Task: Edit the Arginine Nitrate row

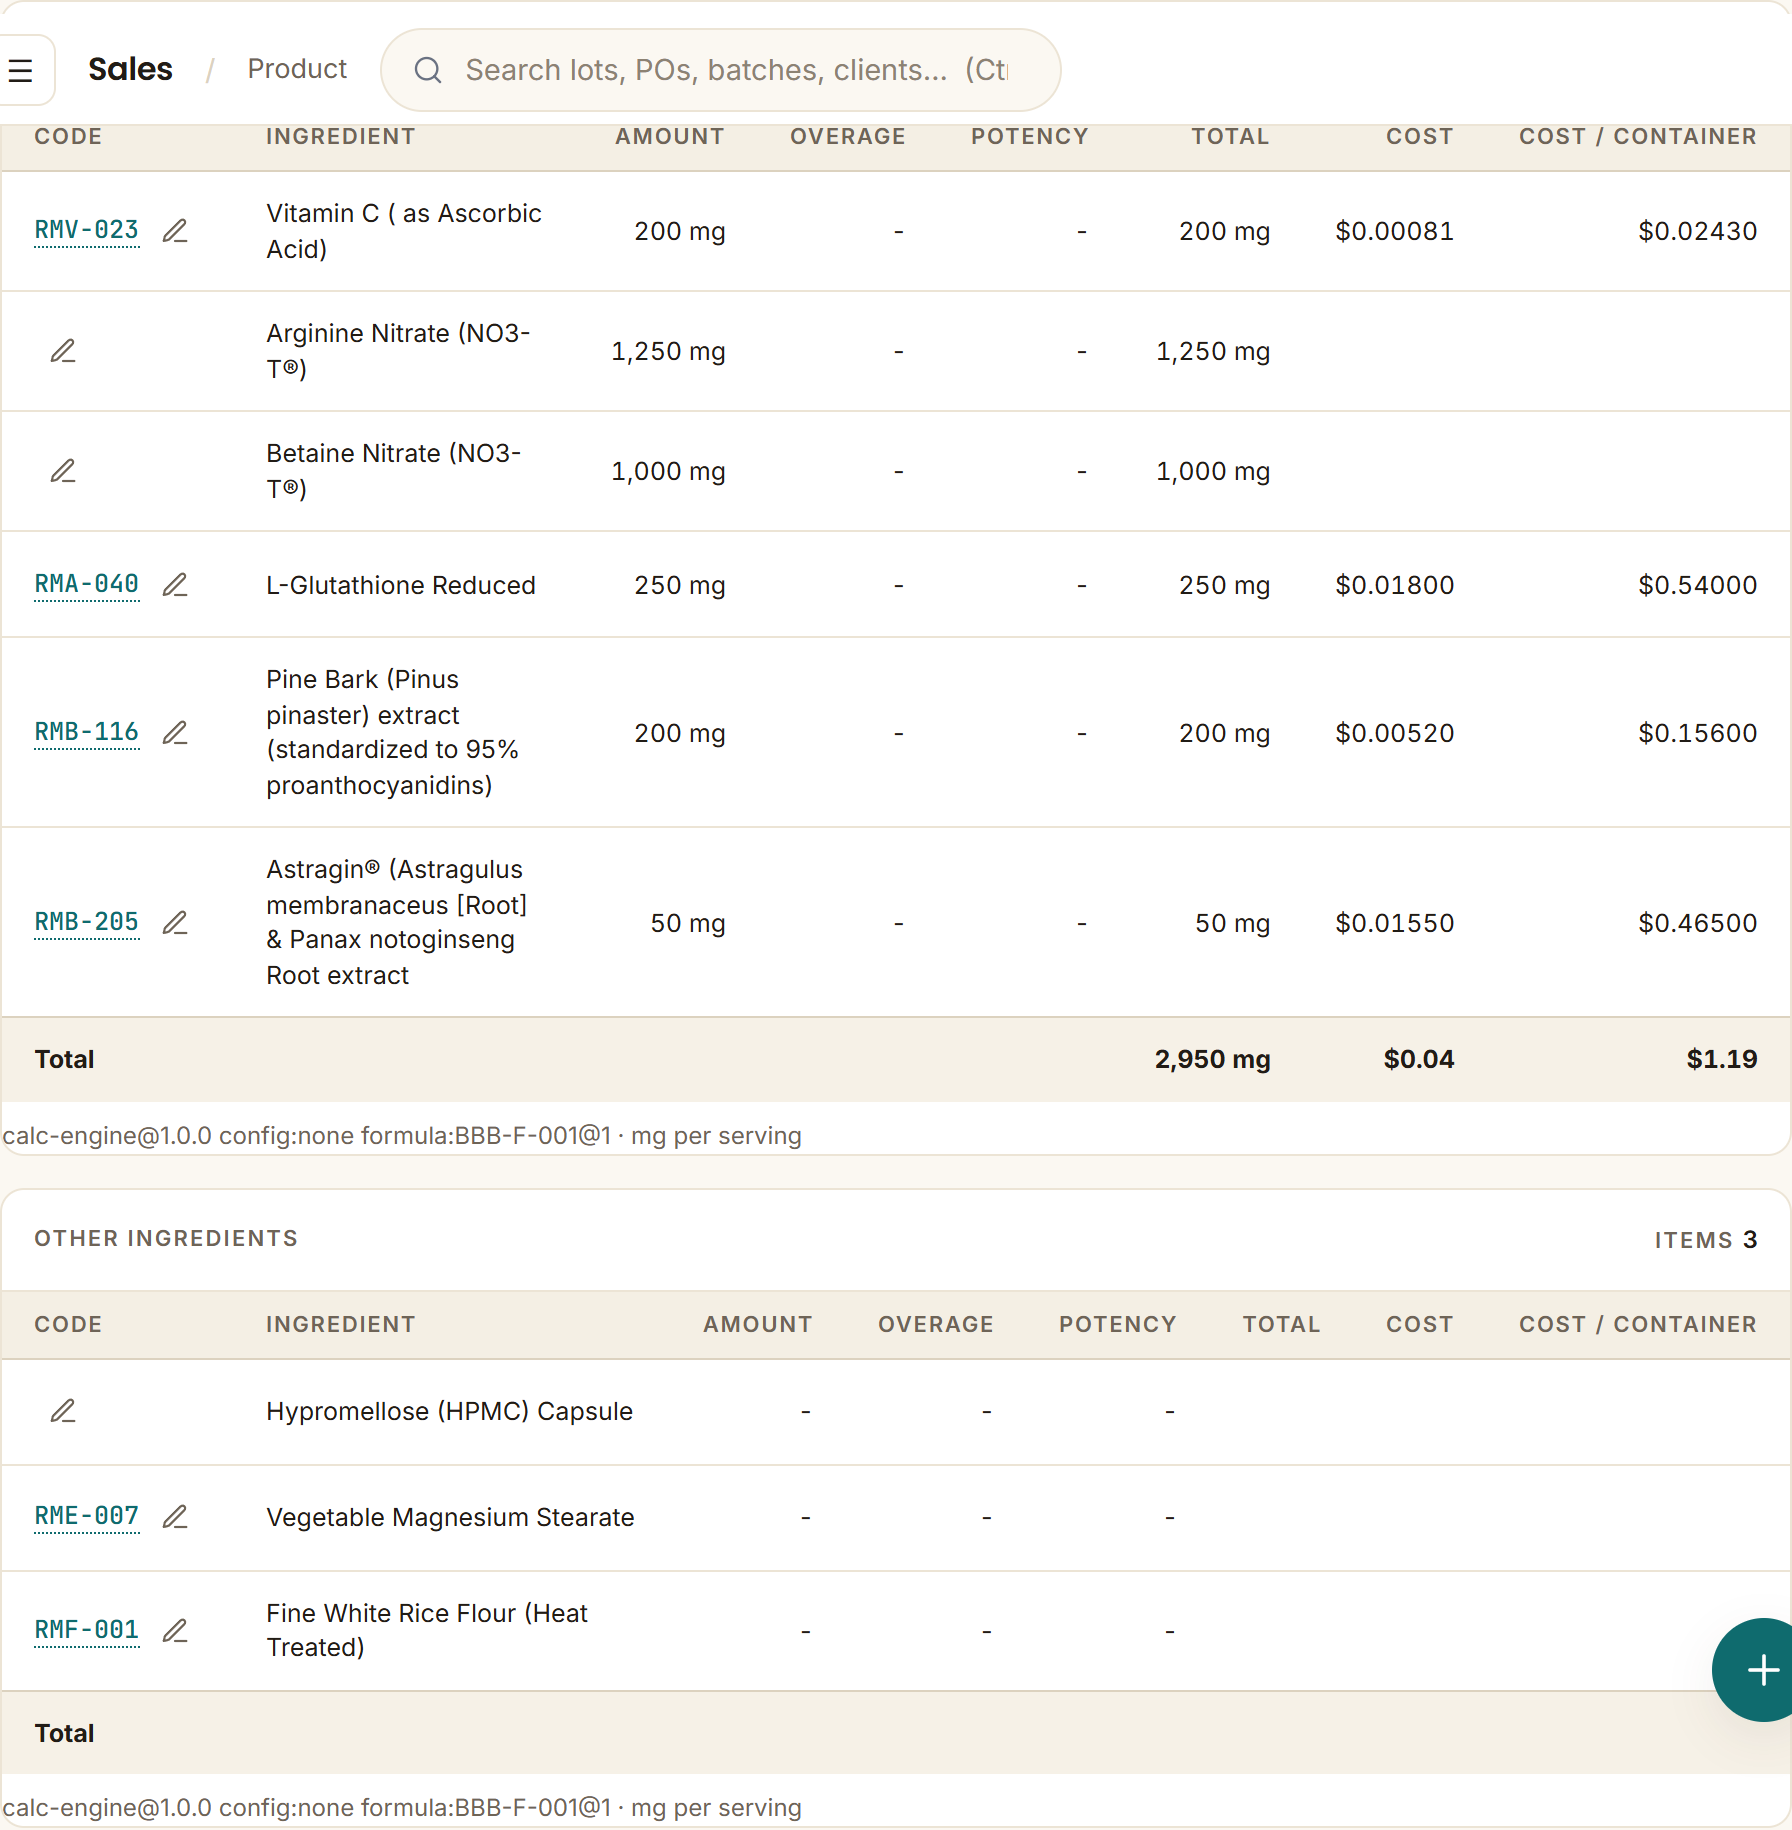Action: [63, 351]
